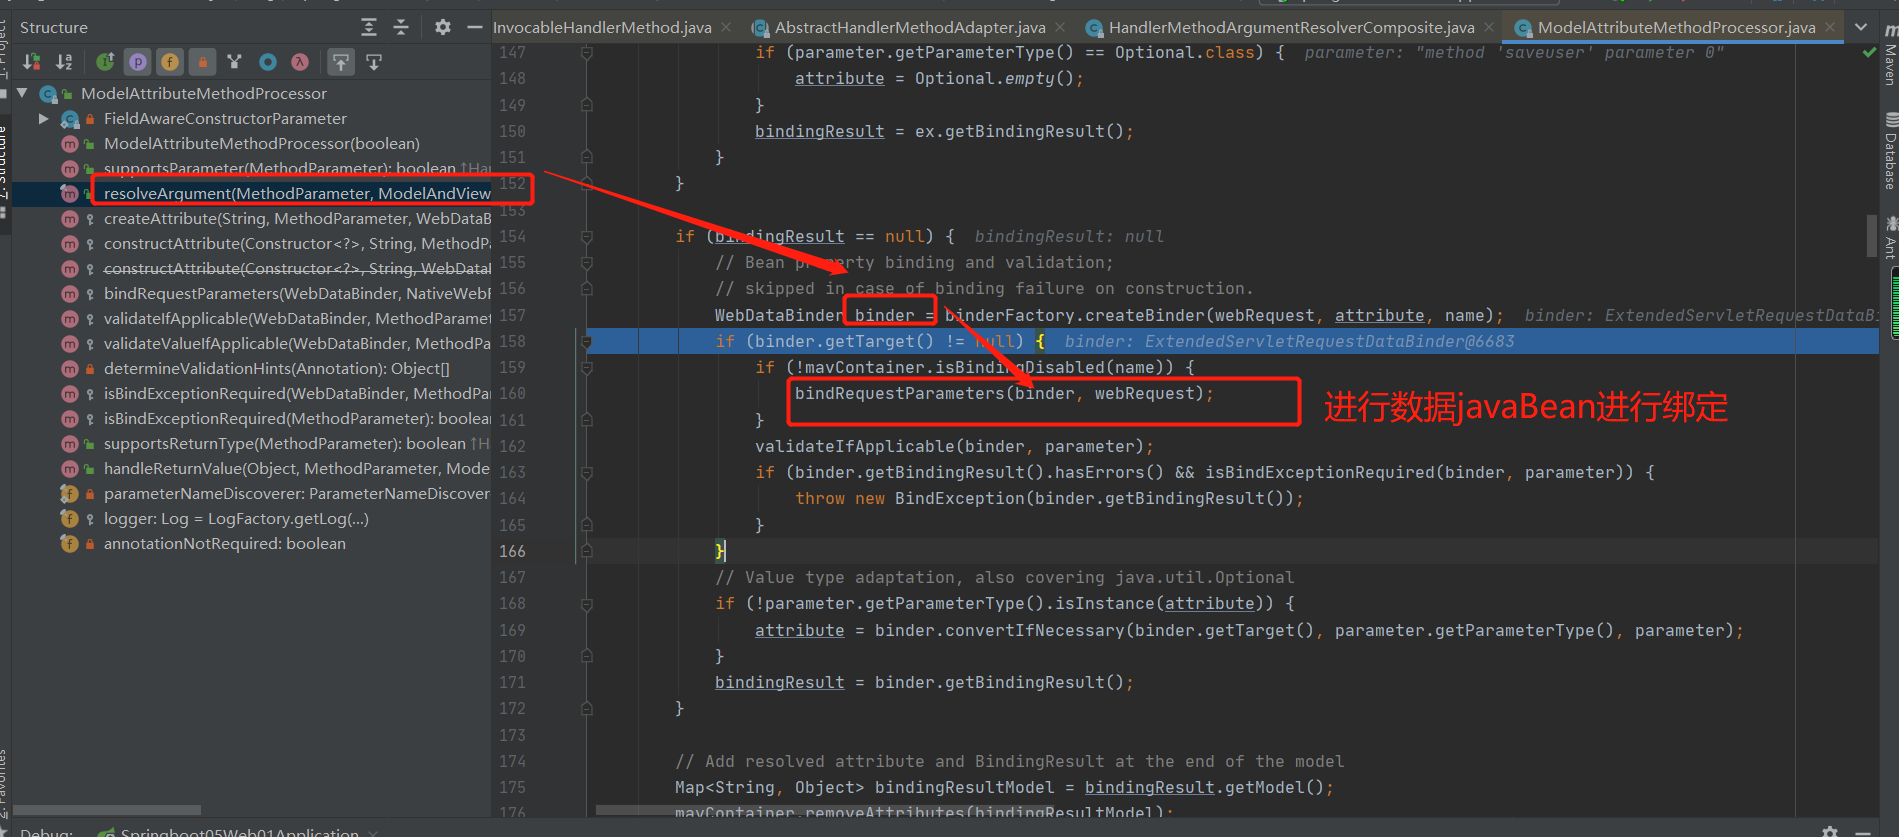Fold code block at line 168
This screenshot has height=837, width=1899.
587,604
